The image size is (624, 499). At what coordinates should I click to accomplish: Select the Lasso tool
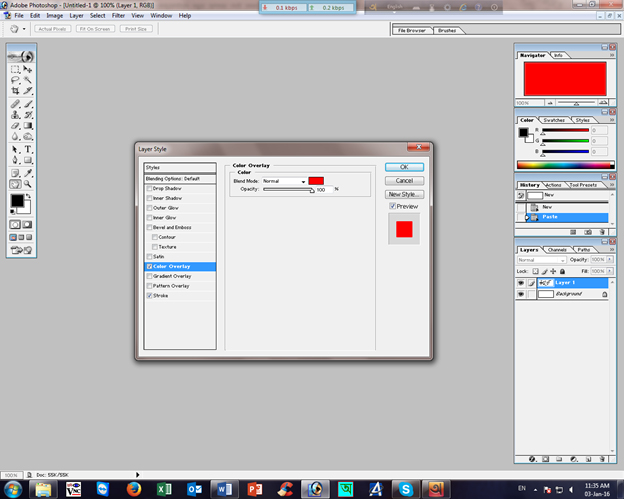[x=15, y=80]
